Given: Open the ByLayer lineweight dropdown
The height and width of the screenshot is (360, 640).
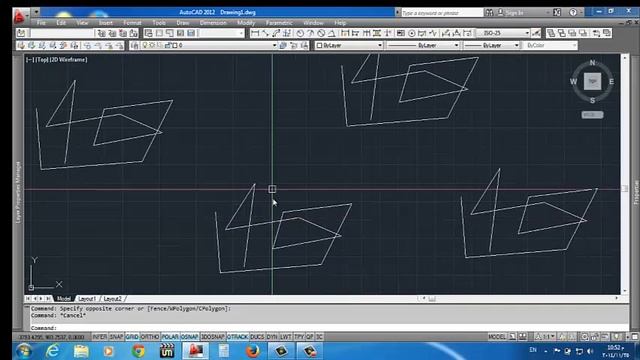Looking at the screenshot, I should coord(516,45).
